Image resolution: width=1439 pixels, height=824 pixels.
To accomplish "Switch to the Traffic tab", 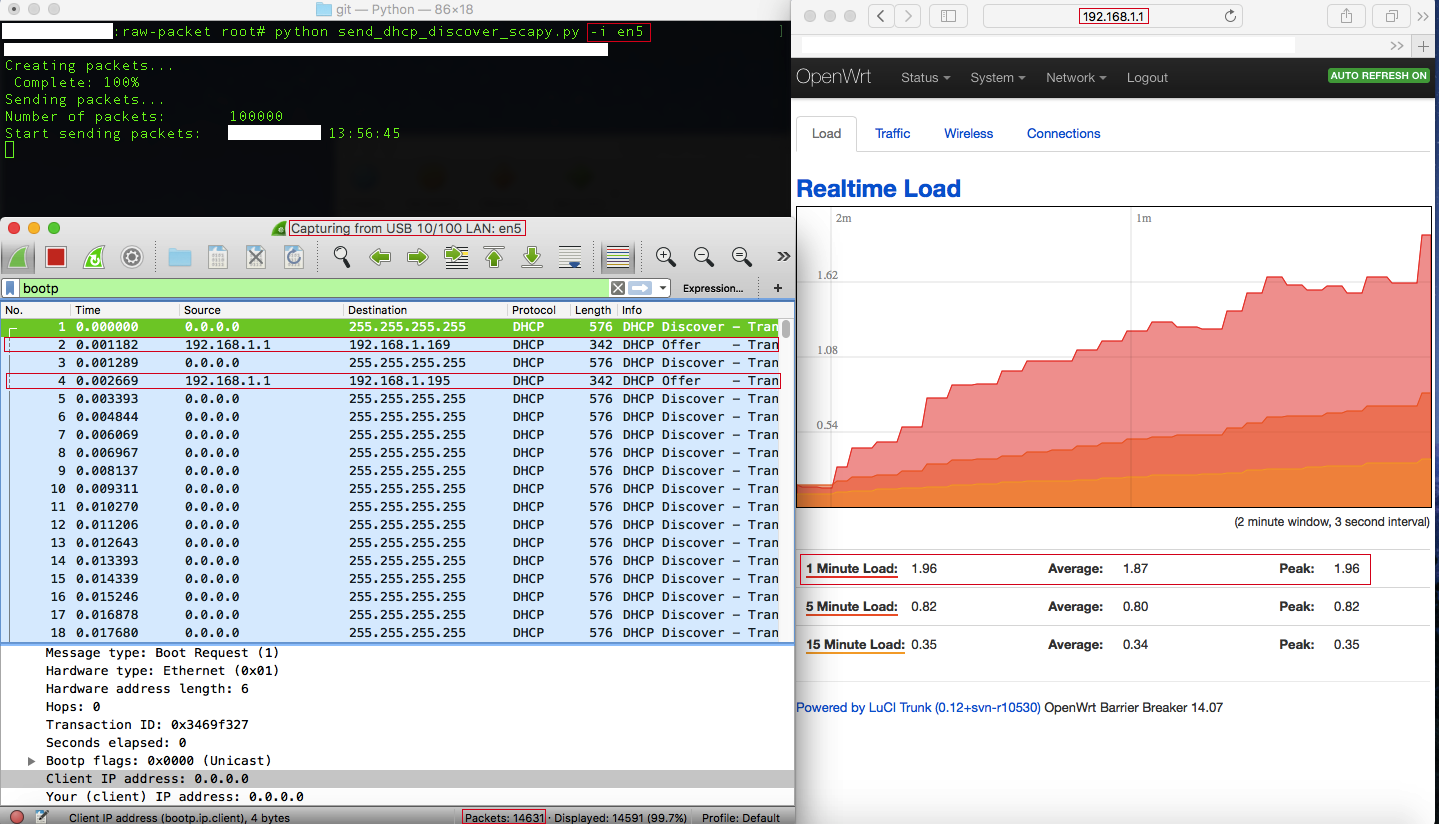I will point(892,133).
